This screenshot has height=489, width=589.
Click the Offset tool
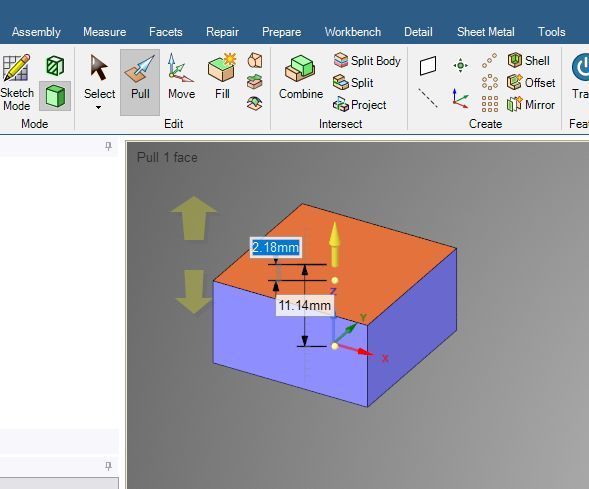[531, 82]
